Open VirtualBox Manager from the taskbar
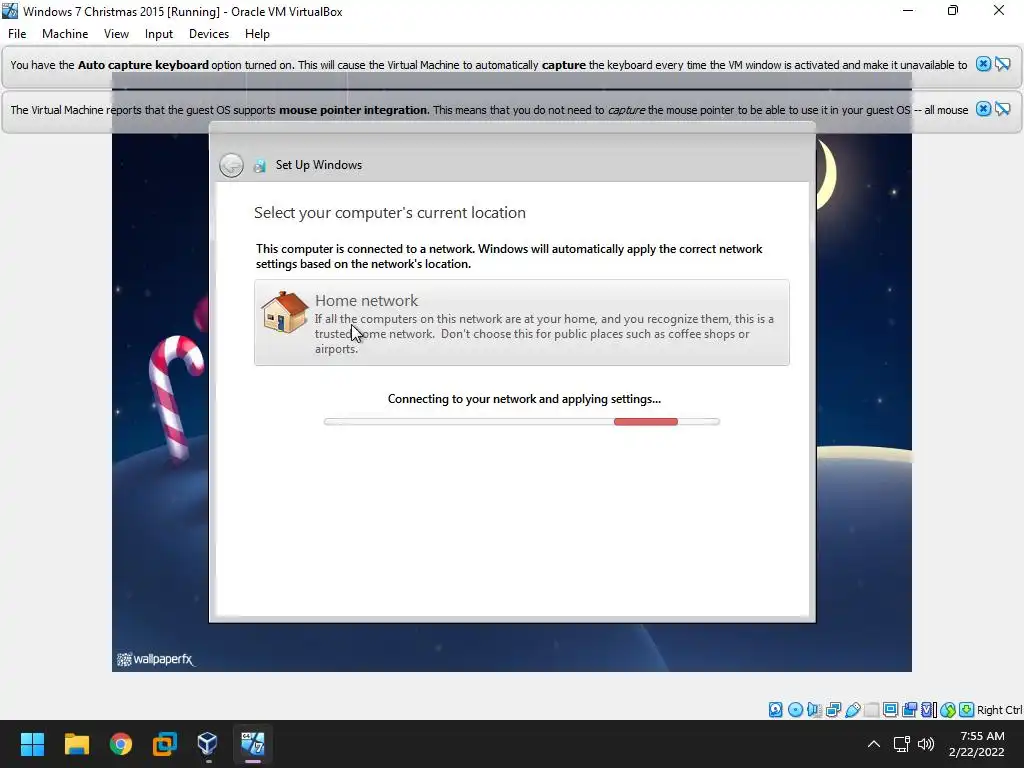This screenshot has width=1024, height=768. [208, 744]
